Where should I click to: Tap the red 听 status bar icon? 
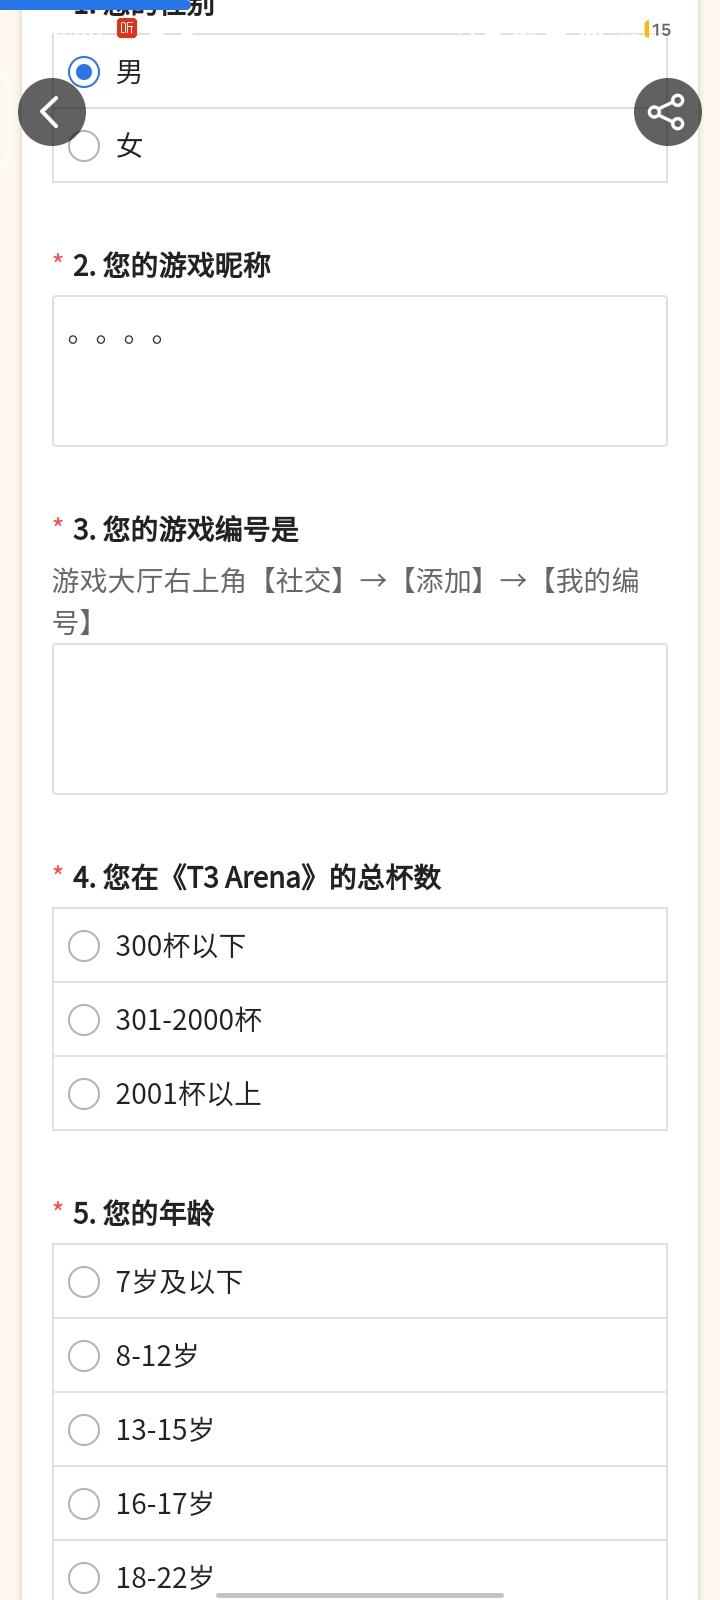click(127, 28)
